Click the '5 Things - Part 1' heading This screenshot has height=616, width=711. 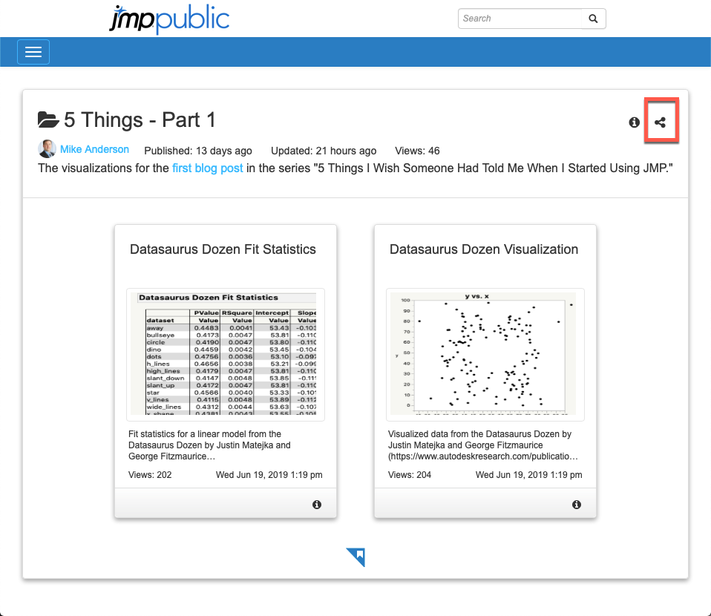click(140, 120)
